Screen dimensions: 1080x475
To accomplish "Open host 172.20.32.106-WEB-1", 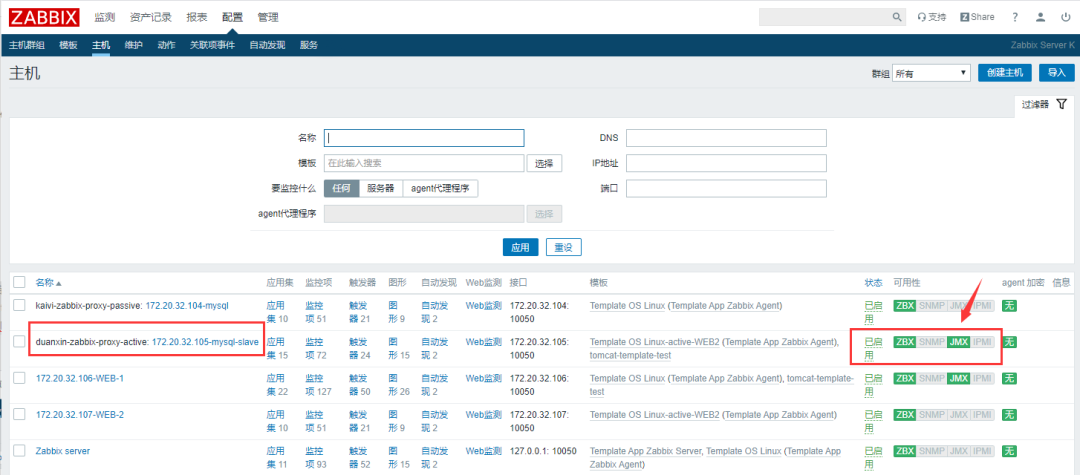I will point(80,378).
